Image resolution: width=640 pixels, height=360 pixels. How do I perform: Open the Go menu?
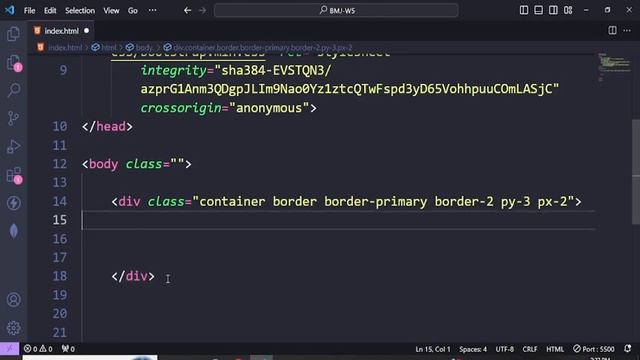133,11
